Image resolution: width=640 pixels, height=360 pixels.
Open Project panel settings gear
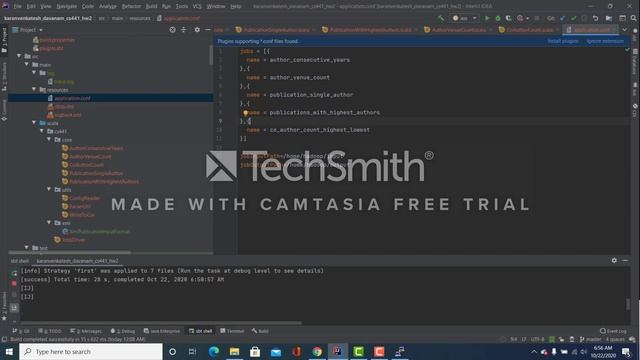coord(197,30)
